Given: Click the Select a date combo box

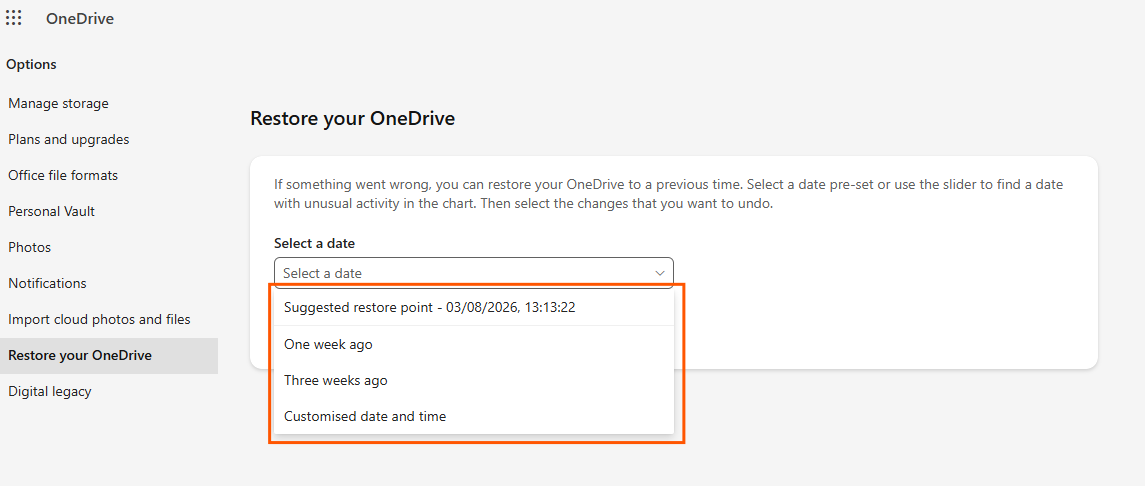Looking at the screenshot, I should [474, 273].
